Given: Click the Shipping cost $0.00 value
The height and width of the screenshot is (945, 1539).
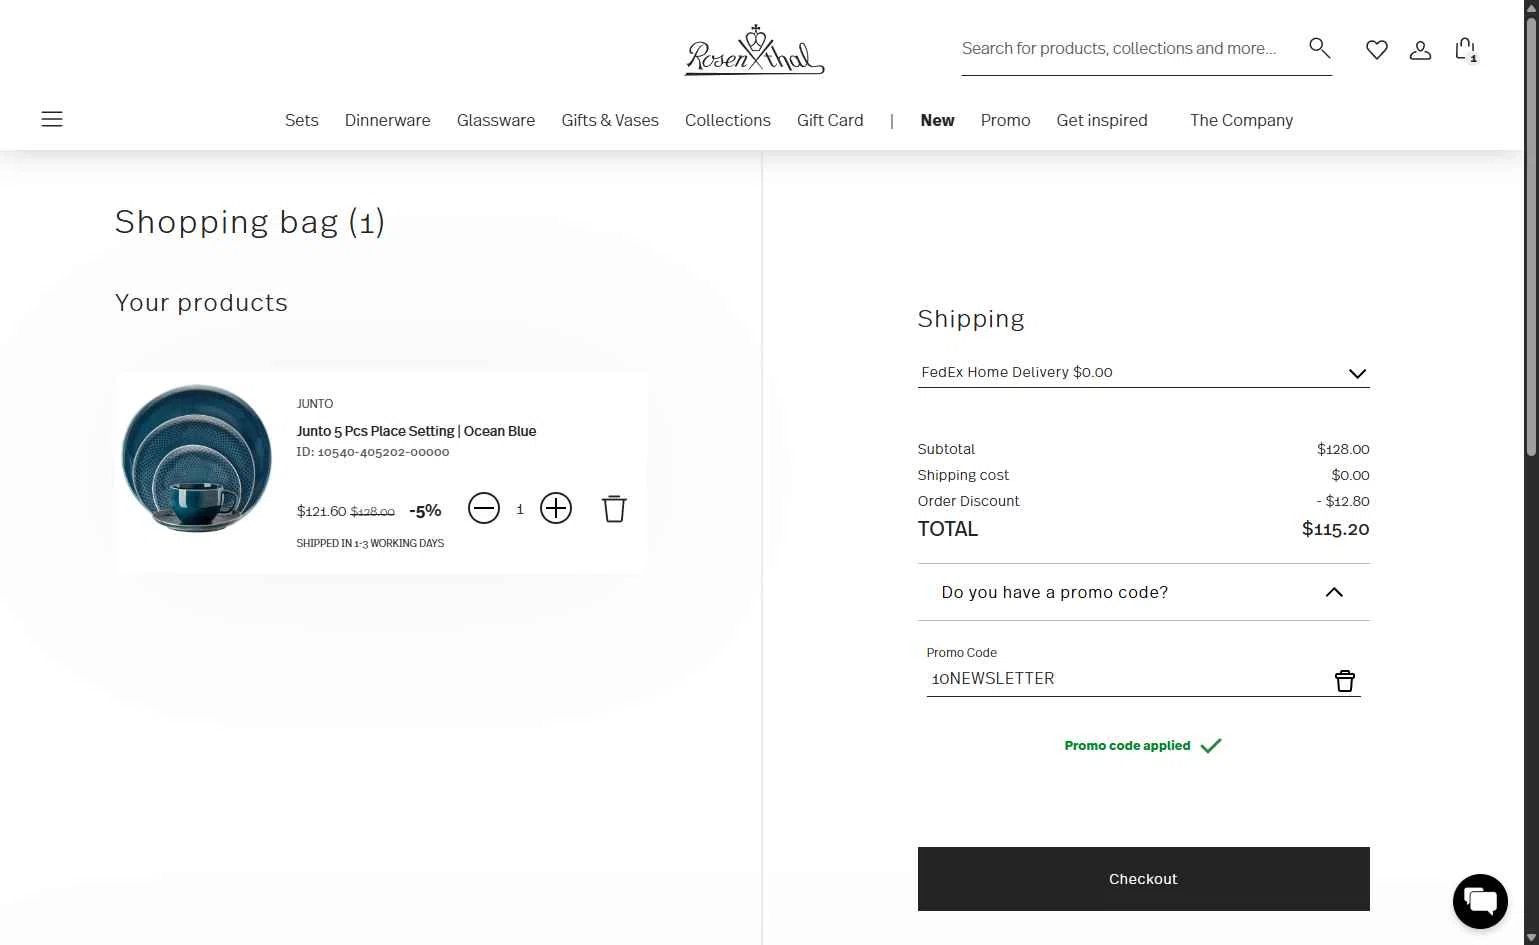Looking at the screenshot, I should pos(1350,475).
